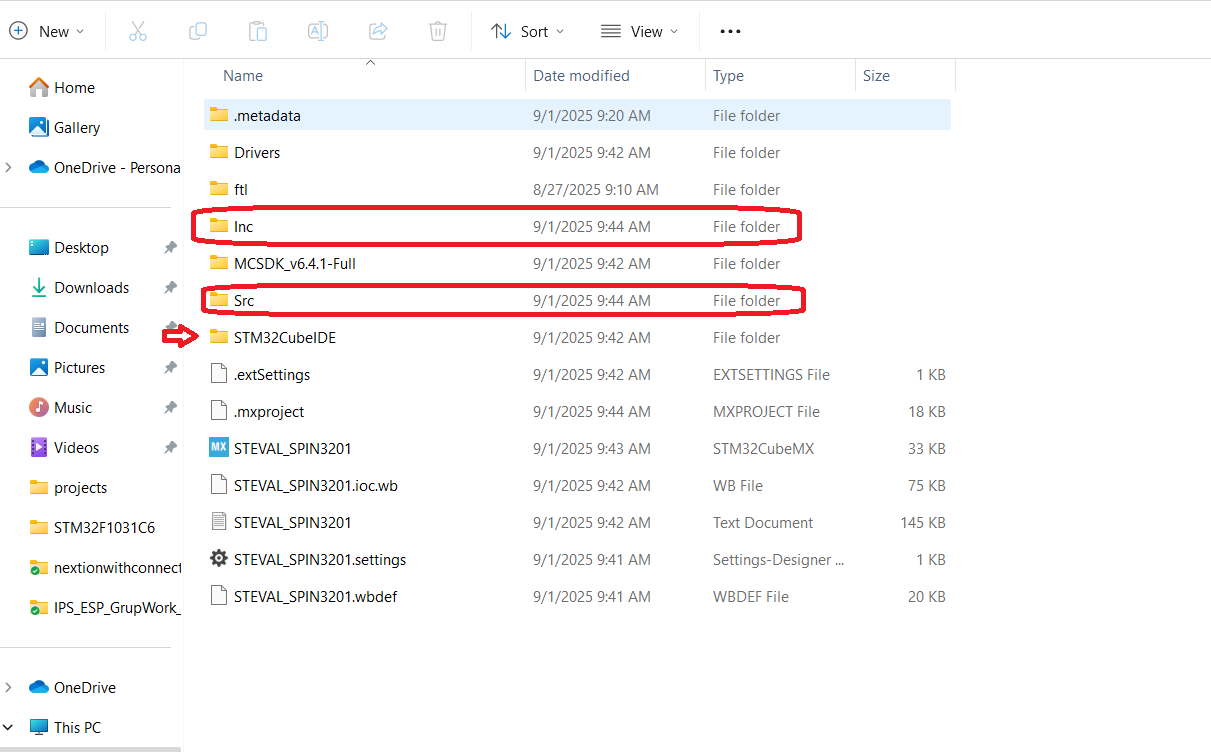Sort files by the Size column
Screen dimensions: 1211x752
click(x=875, y=75)
